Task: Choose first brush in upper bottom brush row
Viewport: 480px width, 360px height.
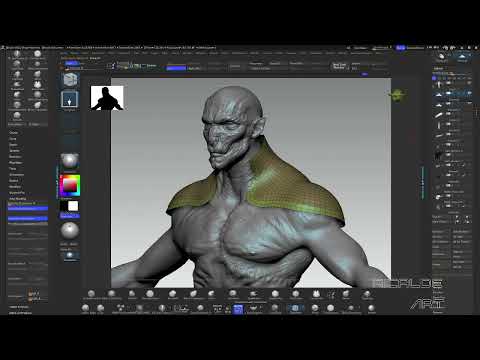Action: point(91,294)
